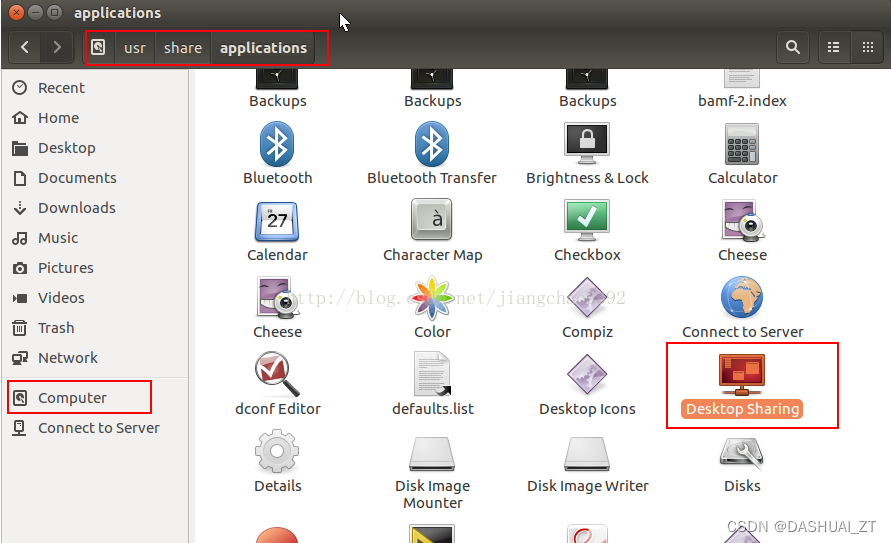This screenshot has width=891, height=543.
Task: Select the middle Backups icon
Action: pyautogui.click(x=432, y=80)
